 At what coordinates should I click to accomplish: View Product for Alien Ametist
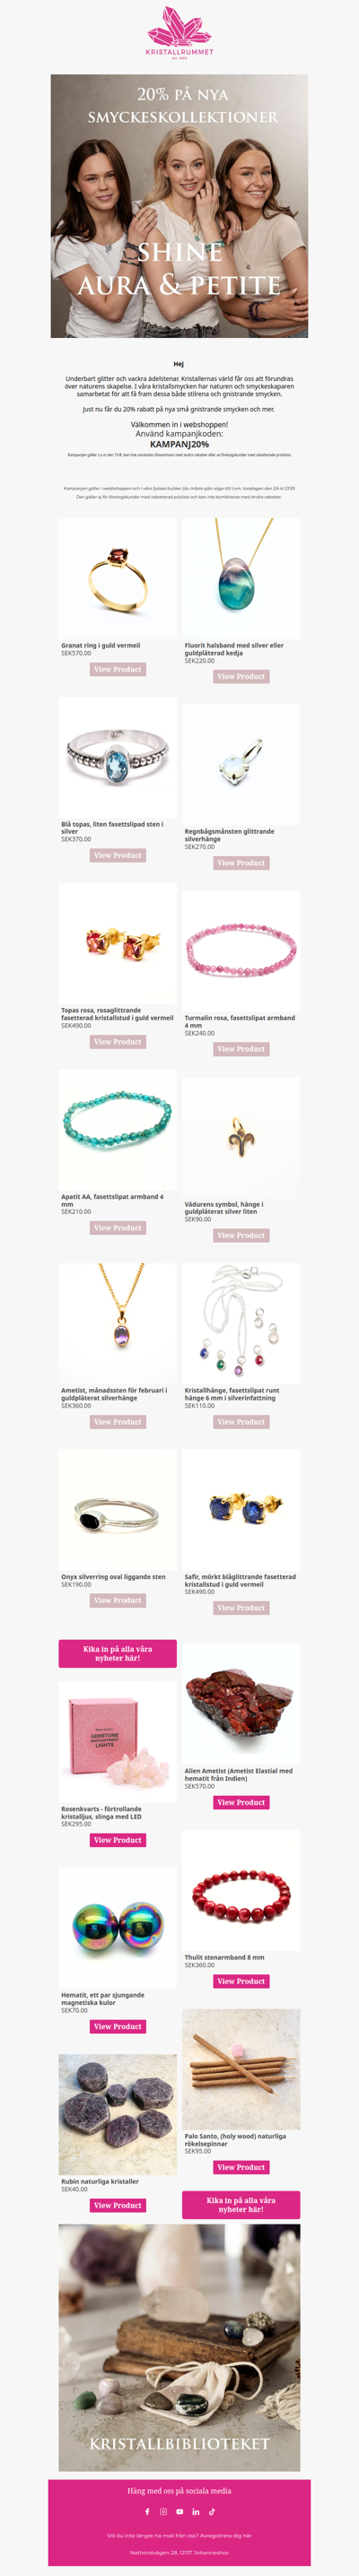pyautogui.click(x=241, y=1802)
